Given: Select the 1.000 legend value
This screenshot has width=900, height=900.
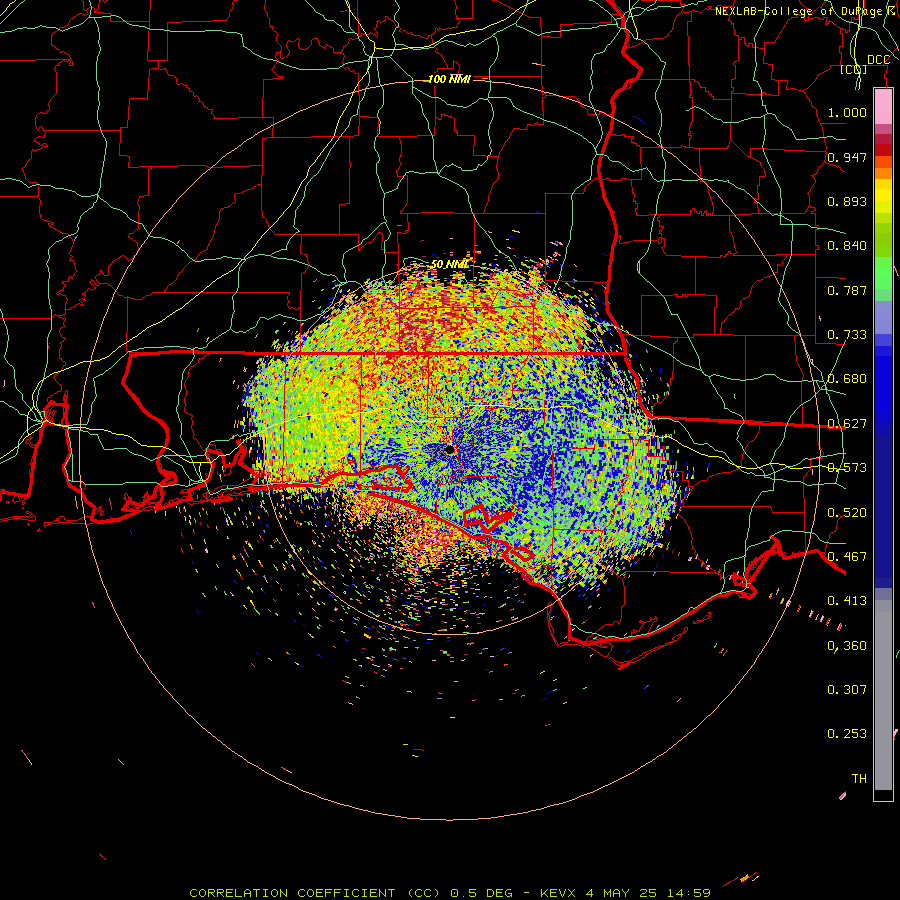Looking at the screenshot, I should pos(847,112).
